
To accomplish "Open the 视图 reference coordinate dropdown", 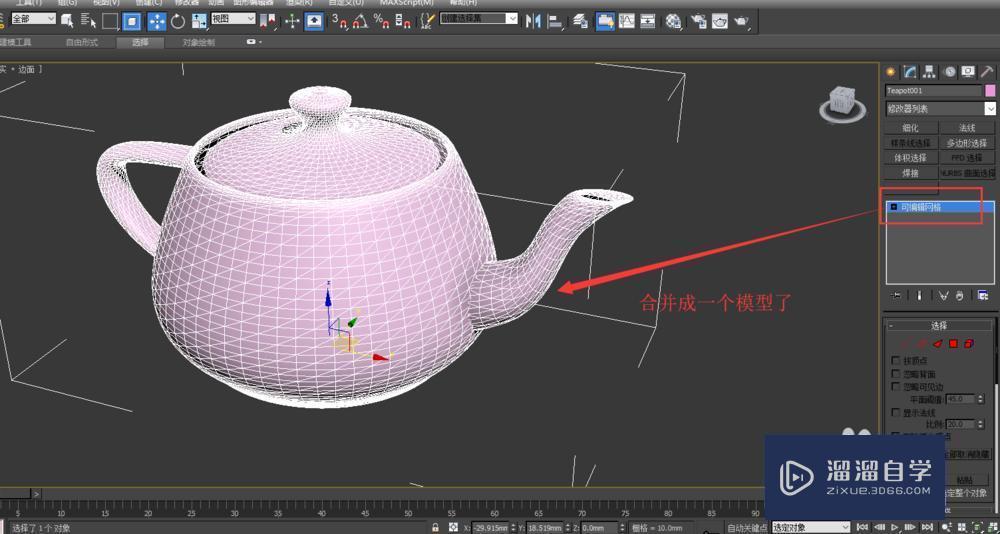I will coord(233,19).
